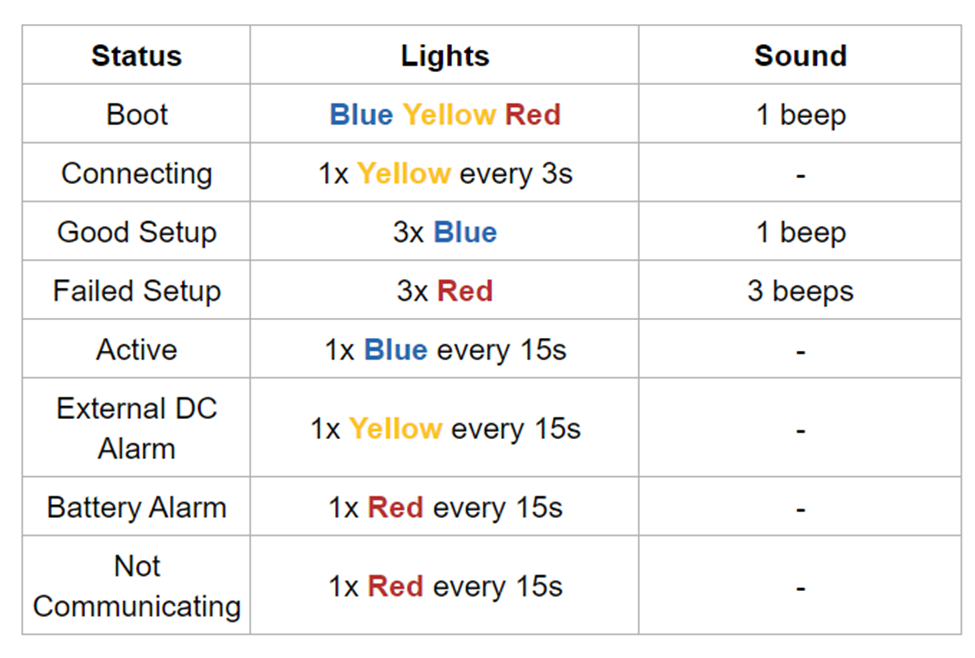Select the Battery Alarm status cell
This screenshot has height=658, width=975.
pyautogui.click(x=136, y=507)
